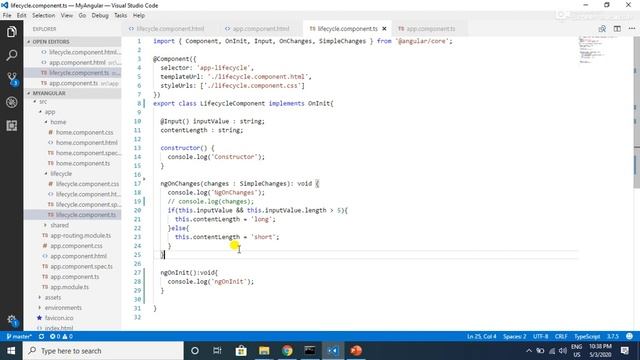Change indentation via Spaces: 2
Viewport: 640px width, 360px height.
[x=514, y=336]
